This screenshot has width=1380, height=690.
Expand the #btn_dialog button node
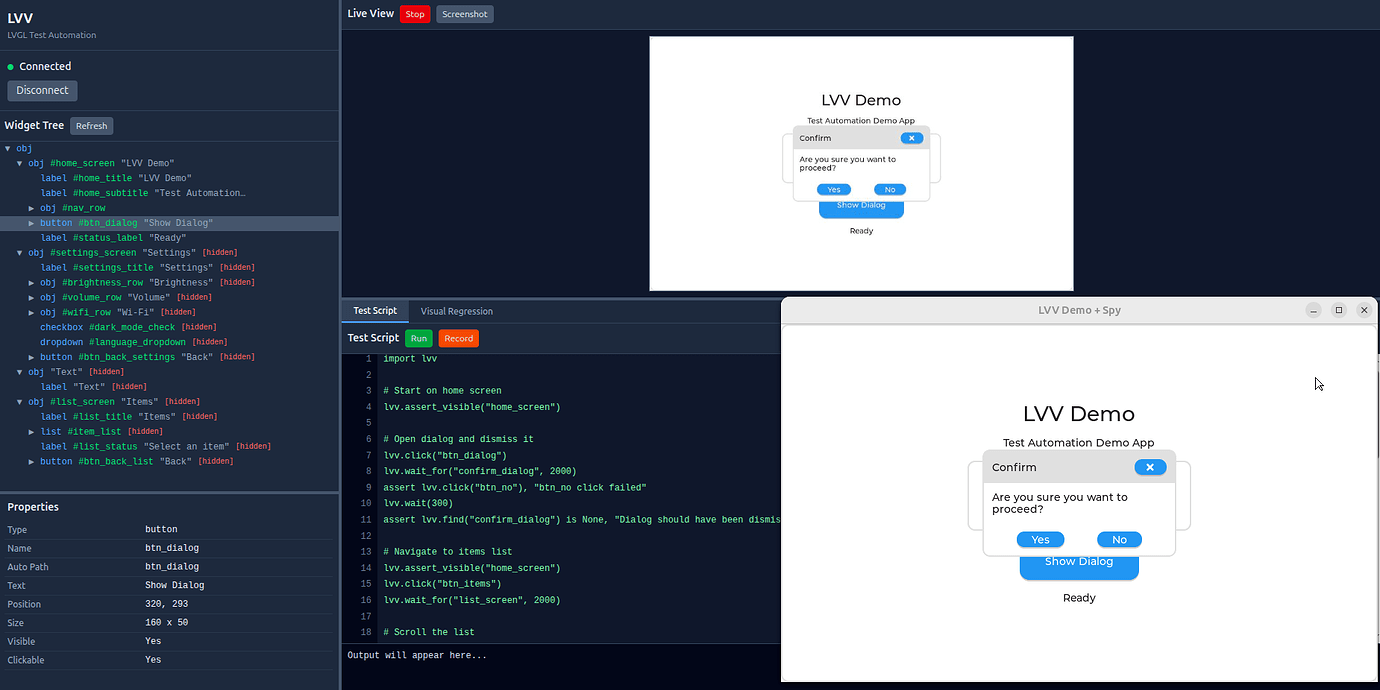click(x=32, y=223)
